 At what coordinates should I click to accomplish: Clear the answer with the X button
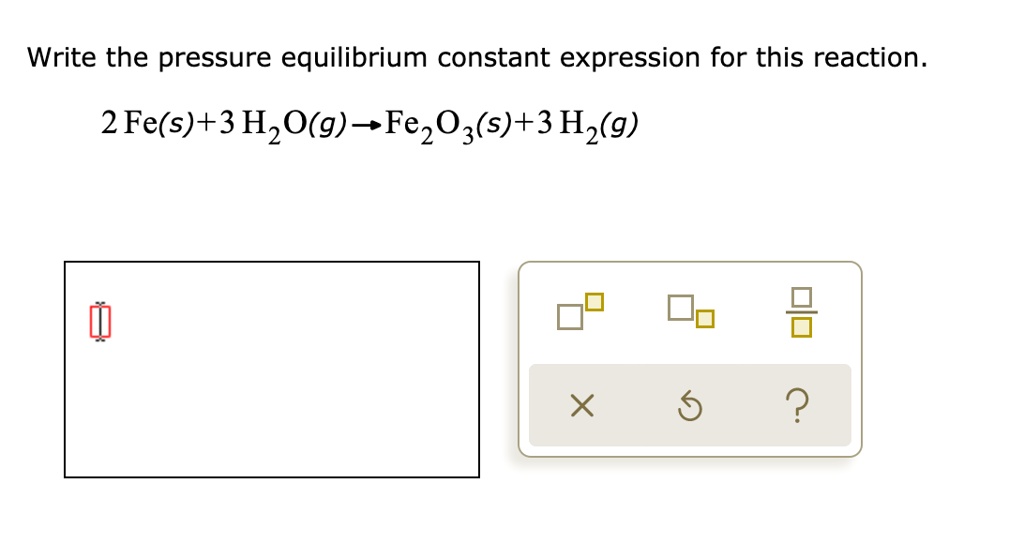(581, 406)
